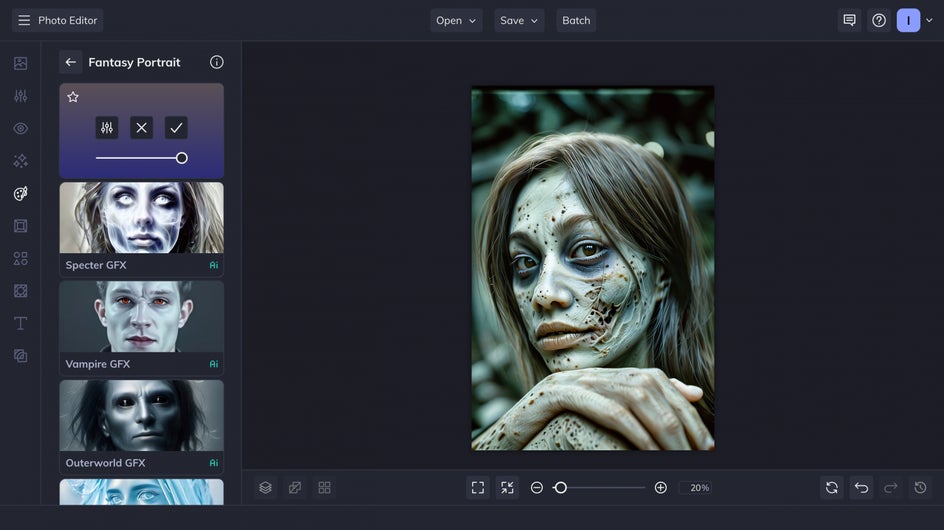The width and height of the screenshot is (944, 530).
Task: Select the Artsy palette sidebar icon
Action: pyautogui.click(x=20, y=193)
